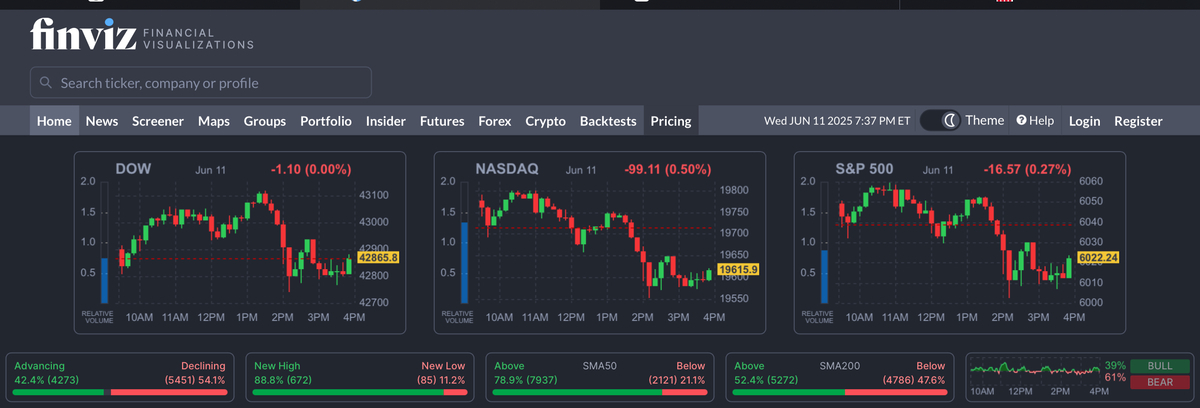
Task: Click the NASDAQ change -99.11 (0.50%)
Action: [668, 169]
